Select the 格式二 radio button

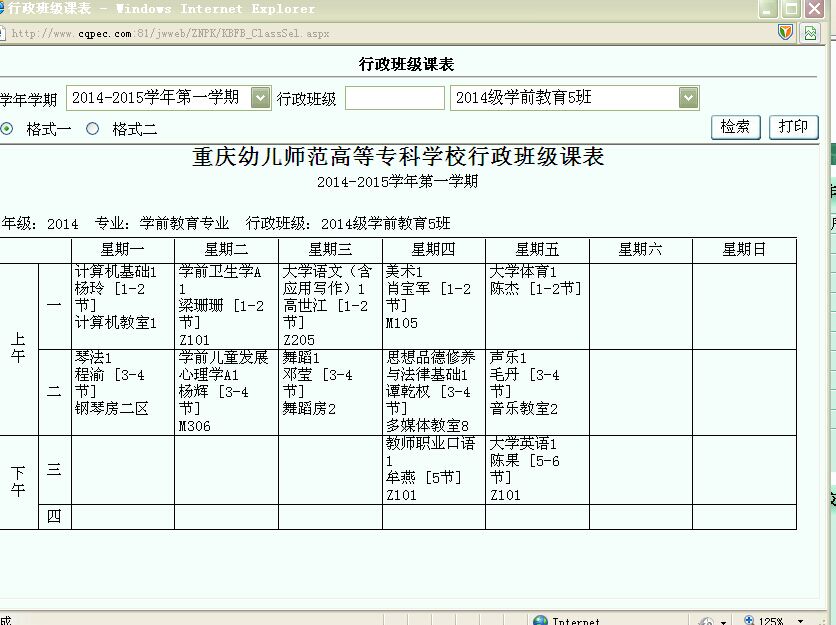tap(92, 129)
